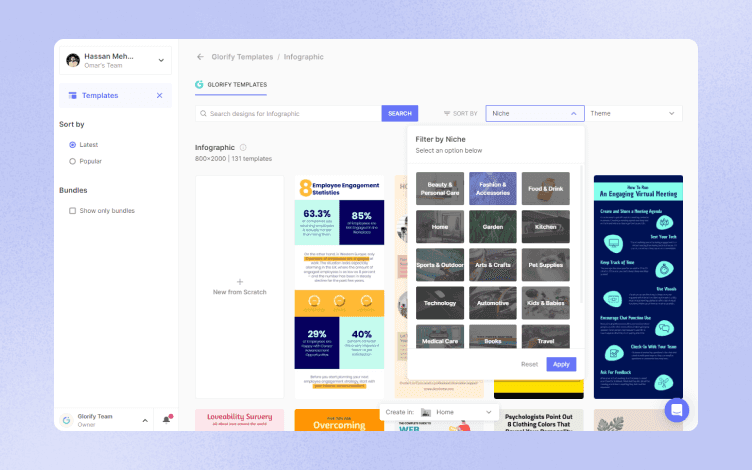Select the Travel niche tile
The height and width of the screenshot is (470, 752).
click(546, 337)
